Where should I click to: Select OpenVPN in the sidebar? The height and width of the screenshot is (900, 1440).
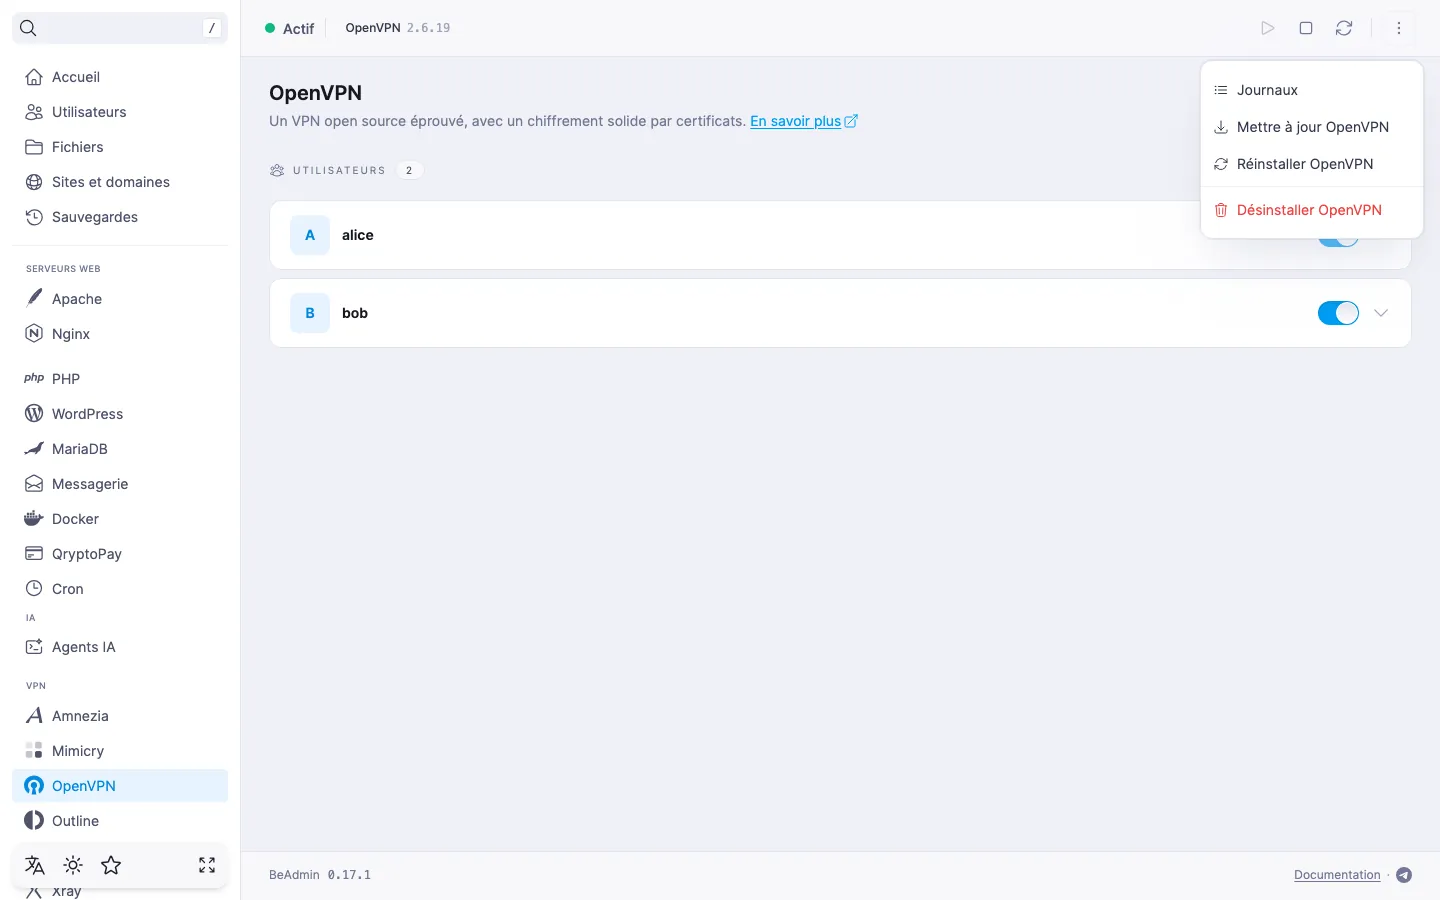pos(120,786)
